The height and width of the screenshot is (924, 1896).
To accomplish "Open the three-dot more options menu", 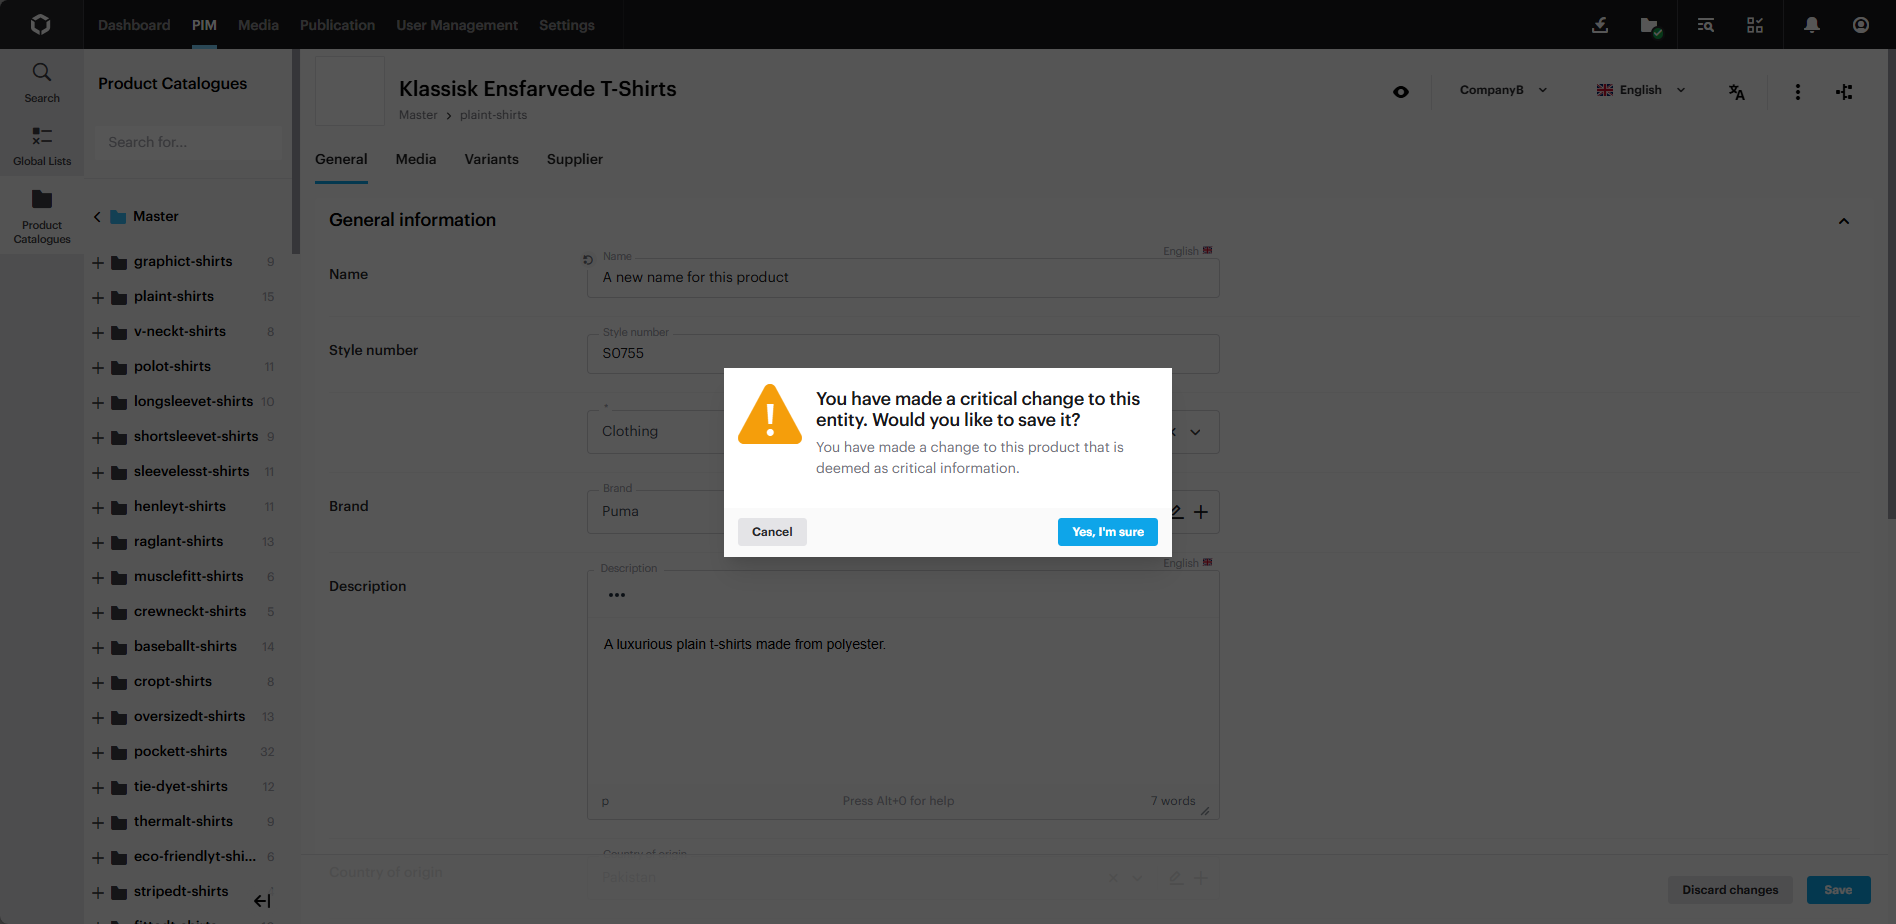I will click(1797, 92).
